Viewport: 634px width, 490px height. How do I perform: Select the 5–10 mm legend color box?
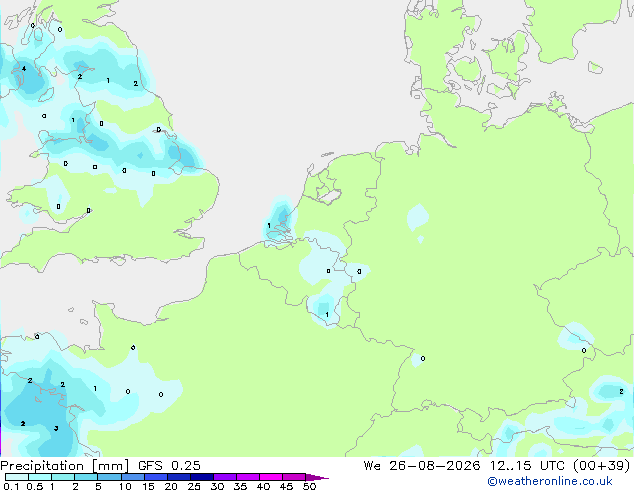click(x=109, y=477)
